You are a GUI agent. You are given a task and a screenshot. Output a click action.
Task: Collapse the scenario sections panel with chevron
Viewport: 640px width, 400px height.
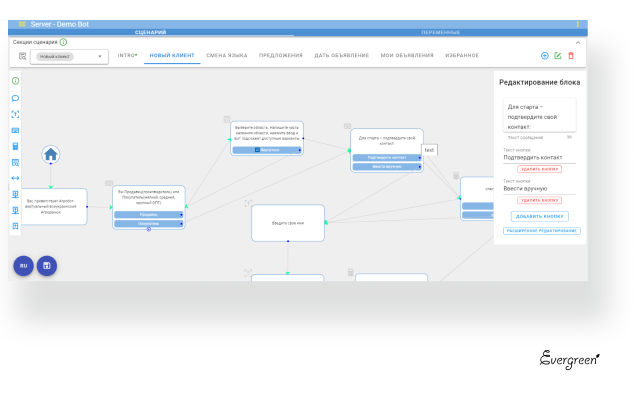click(579, 41)
